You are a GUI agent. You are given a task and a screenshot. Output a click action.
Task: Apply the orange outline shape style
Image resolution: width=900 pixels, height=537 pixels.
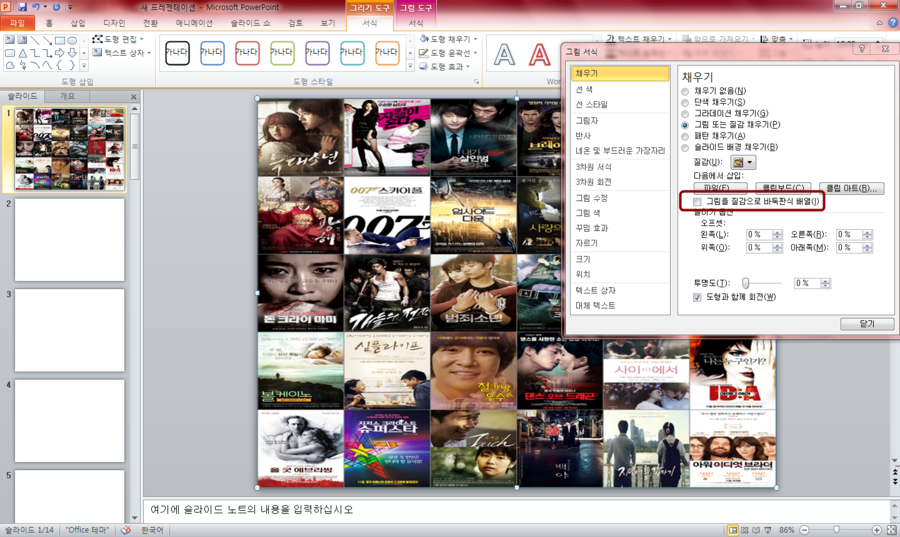[x=387, y=52]
